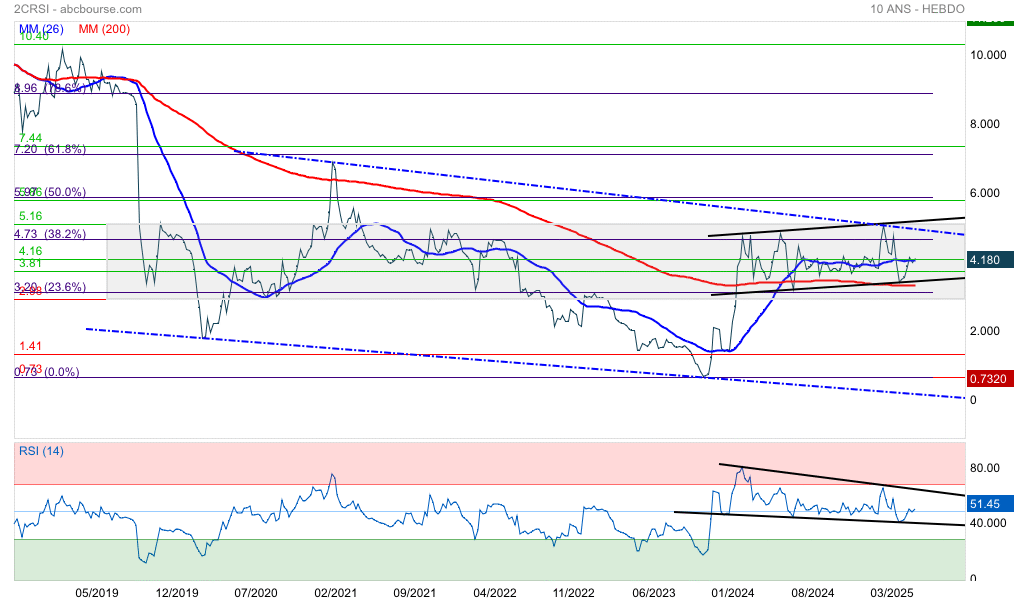Click the 7.20 (61.8%) Fibonacci label

tap(50, 149)
